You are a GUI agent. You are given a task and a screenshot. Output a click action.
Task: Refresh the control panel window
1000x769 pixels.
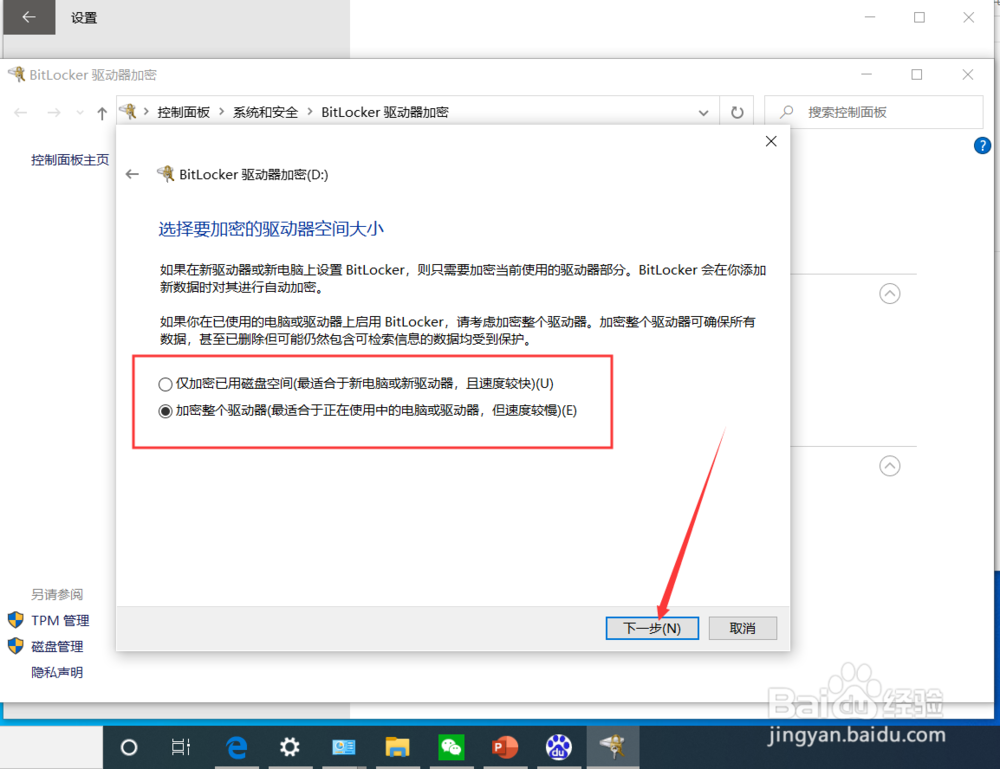[737, 112]
